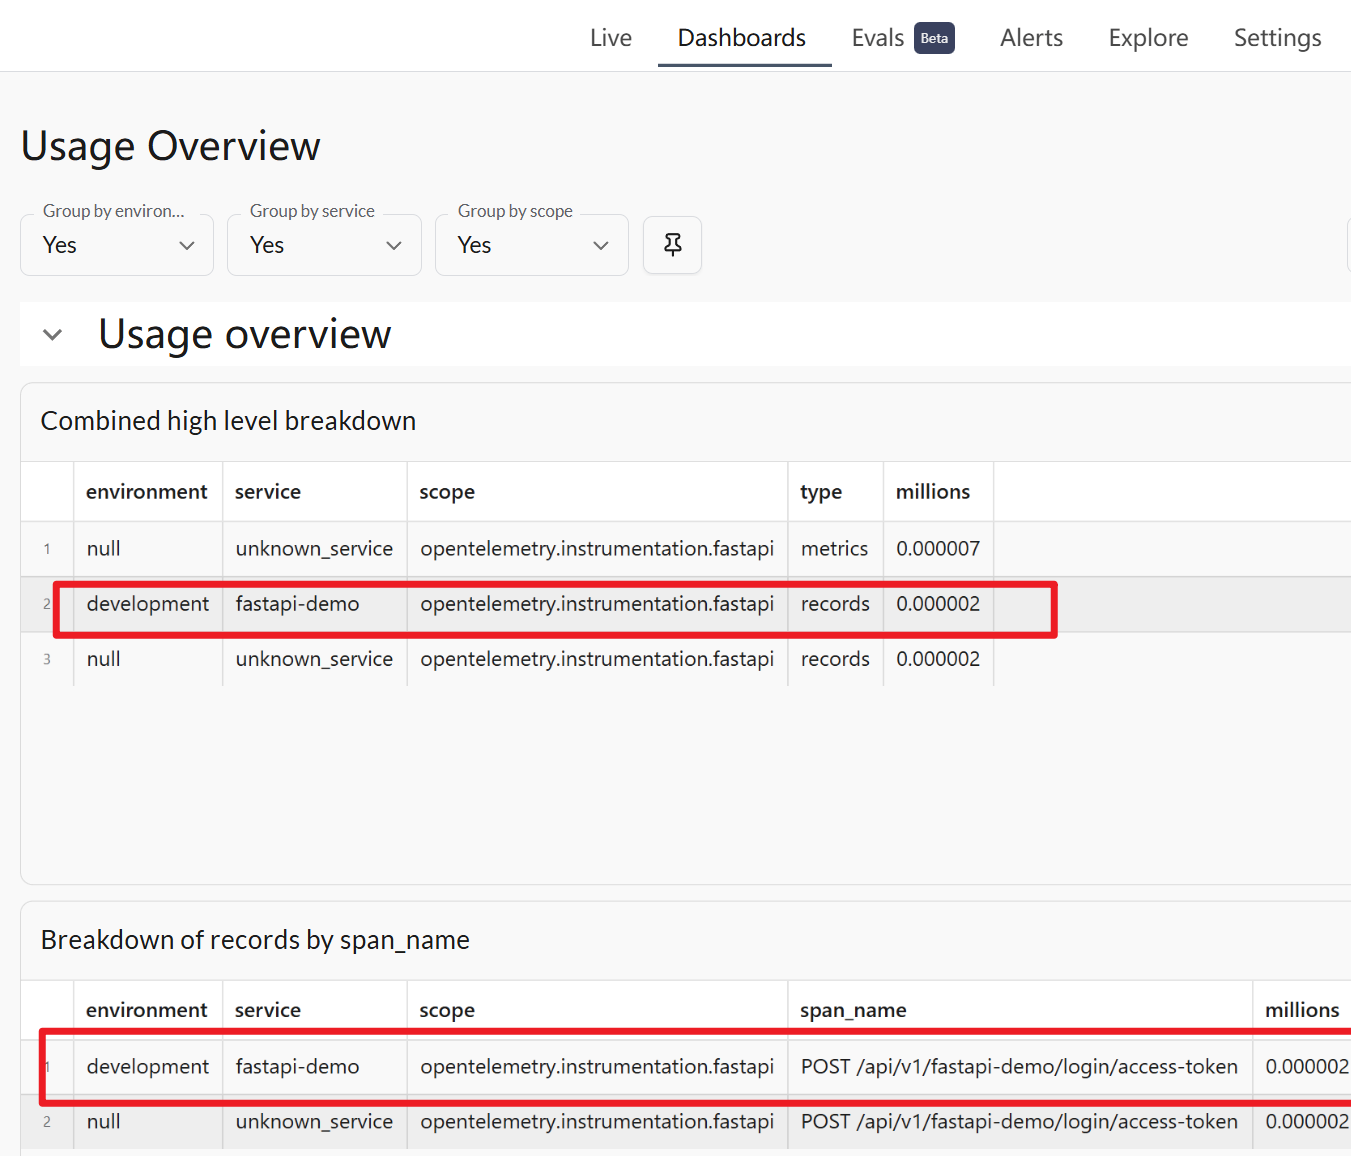
Task: Collapse the Usage overview section chevron
Action: (x=53, y=335)
